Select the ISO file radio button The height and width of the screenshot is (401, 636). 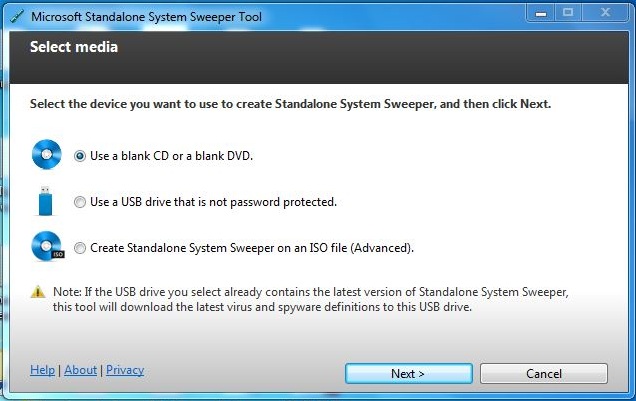(80, 248)
